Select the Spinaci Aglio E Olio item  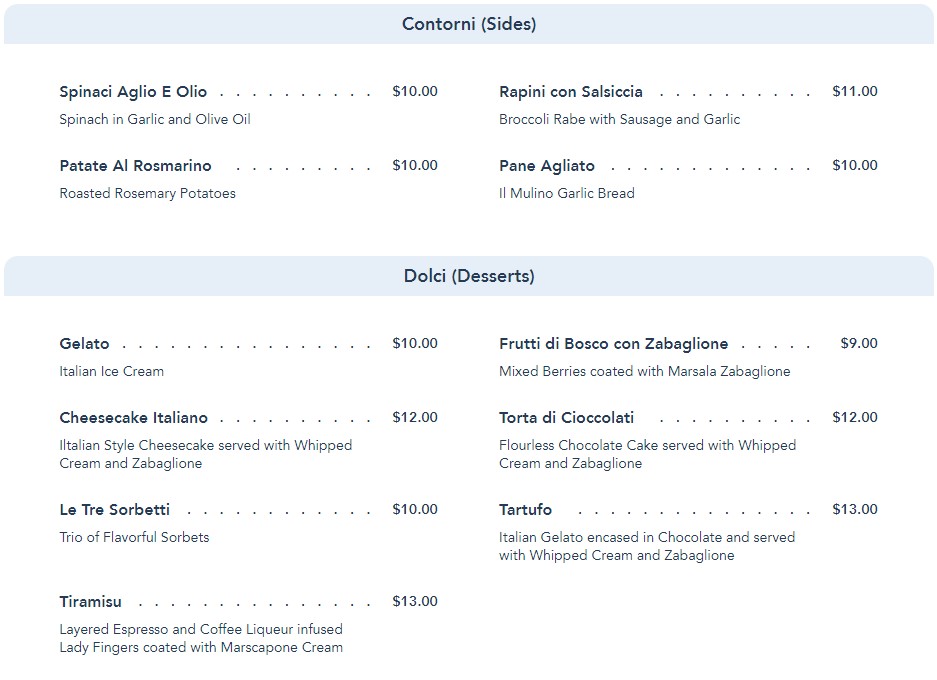(133, 92)
